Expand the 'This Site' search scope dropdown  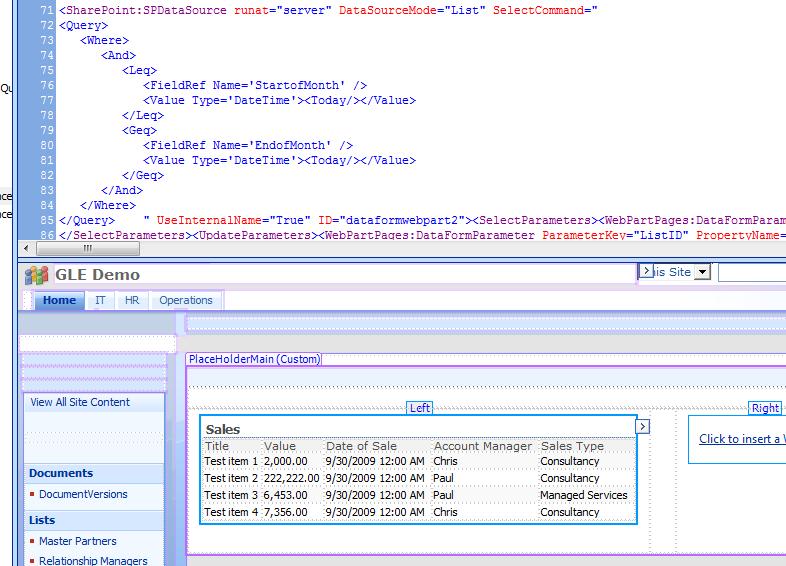point(702,272)
